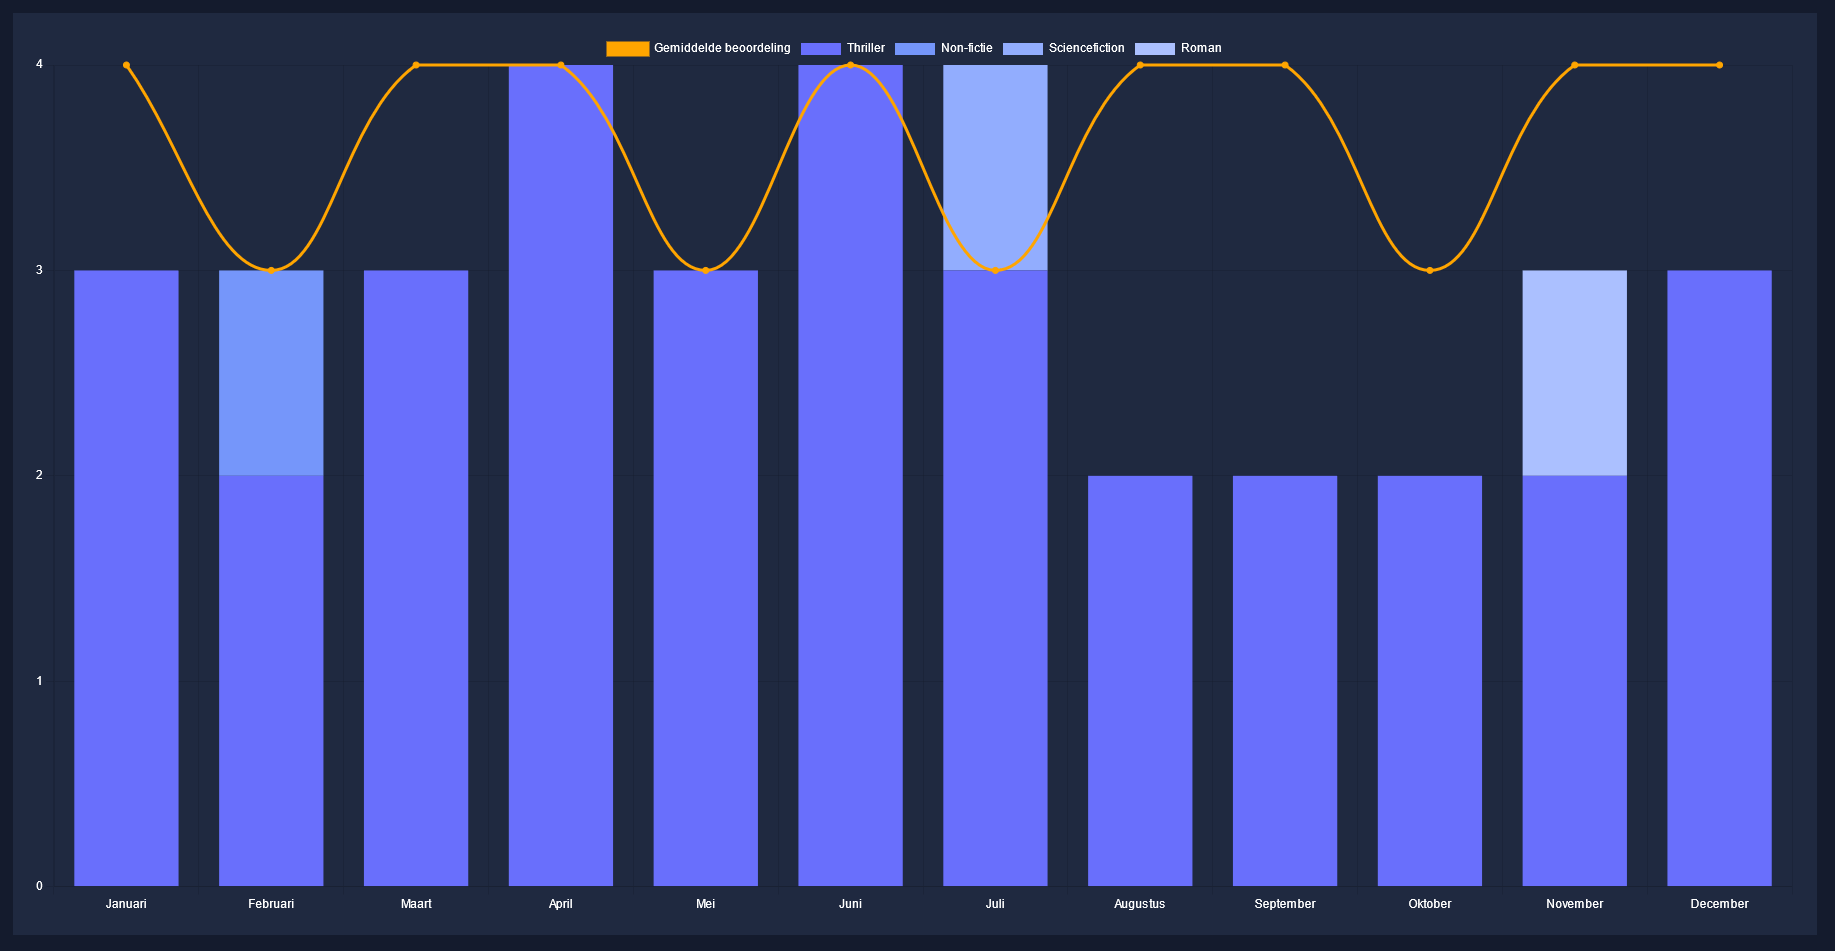Image resolution: width=1835 pixels, height=951 pixels.
Task: Select the Augustus Thriller bar
Action: click(1140, 681)
